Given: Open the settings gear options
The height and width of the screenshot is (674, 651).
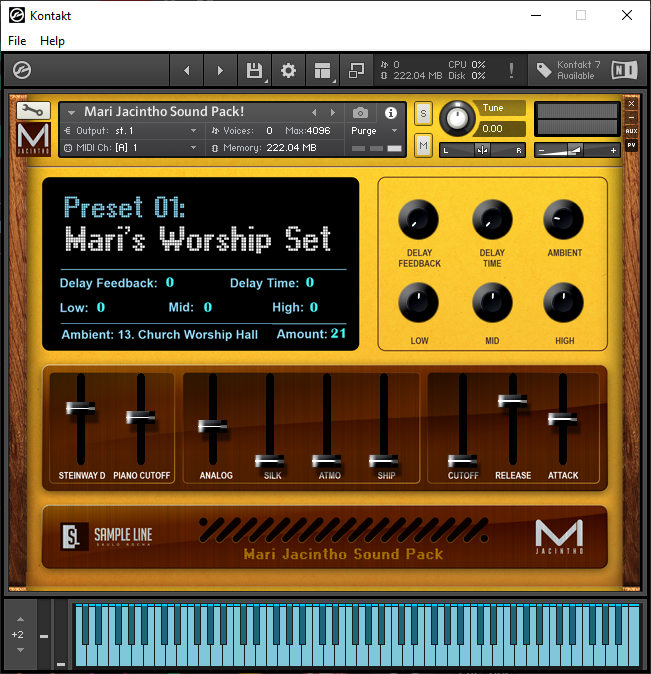Looking at the screenshot, I should pos(288,70).
